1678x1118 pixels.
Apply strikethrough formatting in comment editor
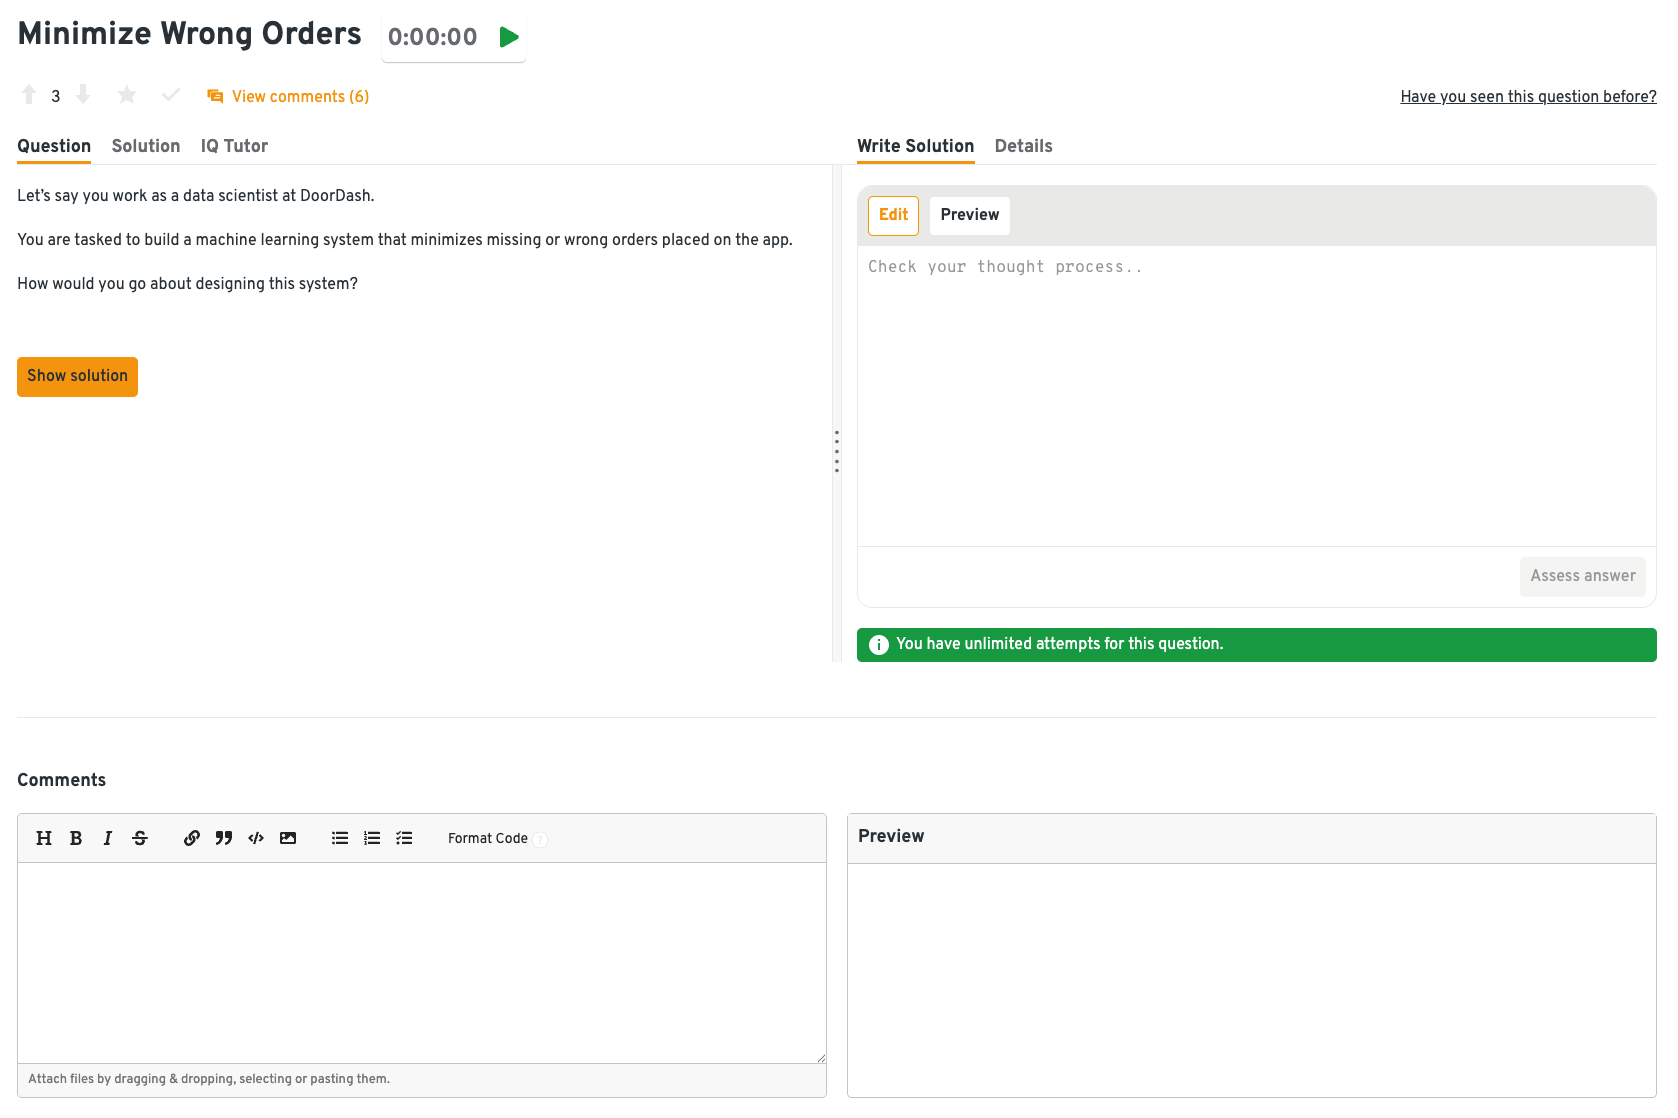(x=140, y=838)
